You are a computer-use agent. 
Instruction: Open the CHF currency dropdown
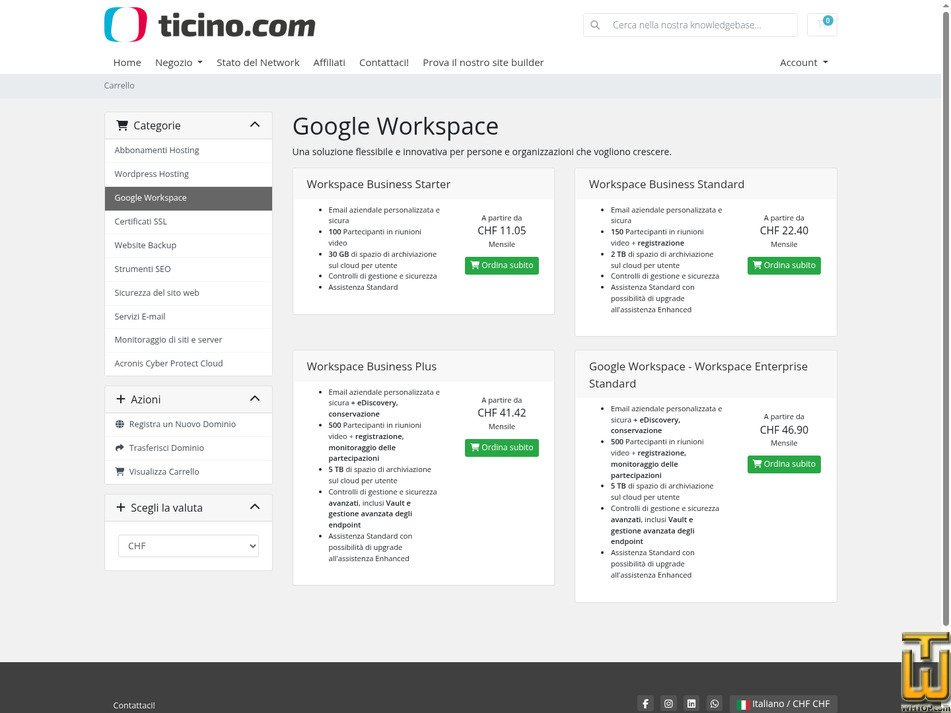pyautogui.click(x=188, y=546)
